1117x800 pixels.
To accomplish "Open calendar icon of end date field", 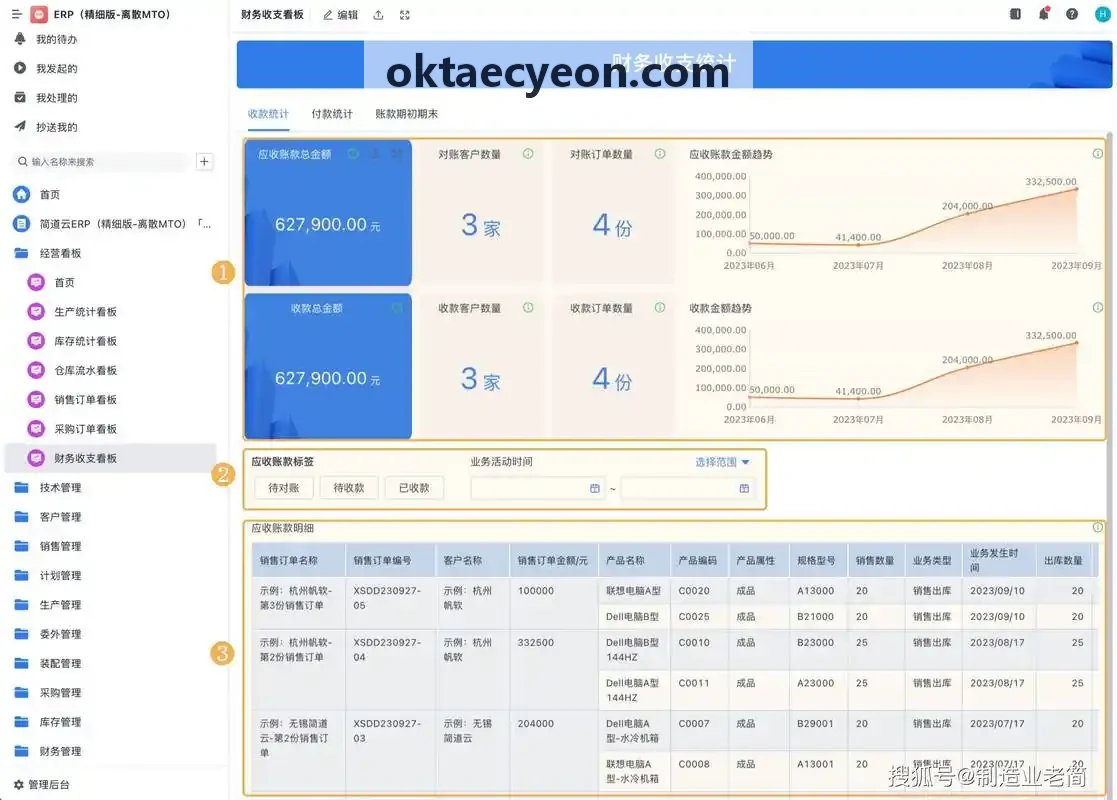I will pyautogui.click(x=744, y=488).
